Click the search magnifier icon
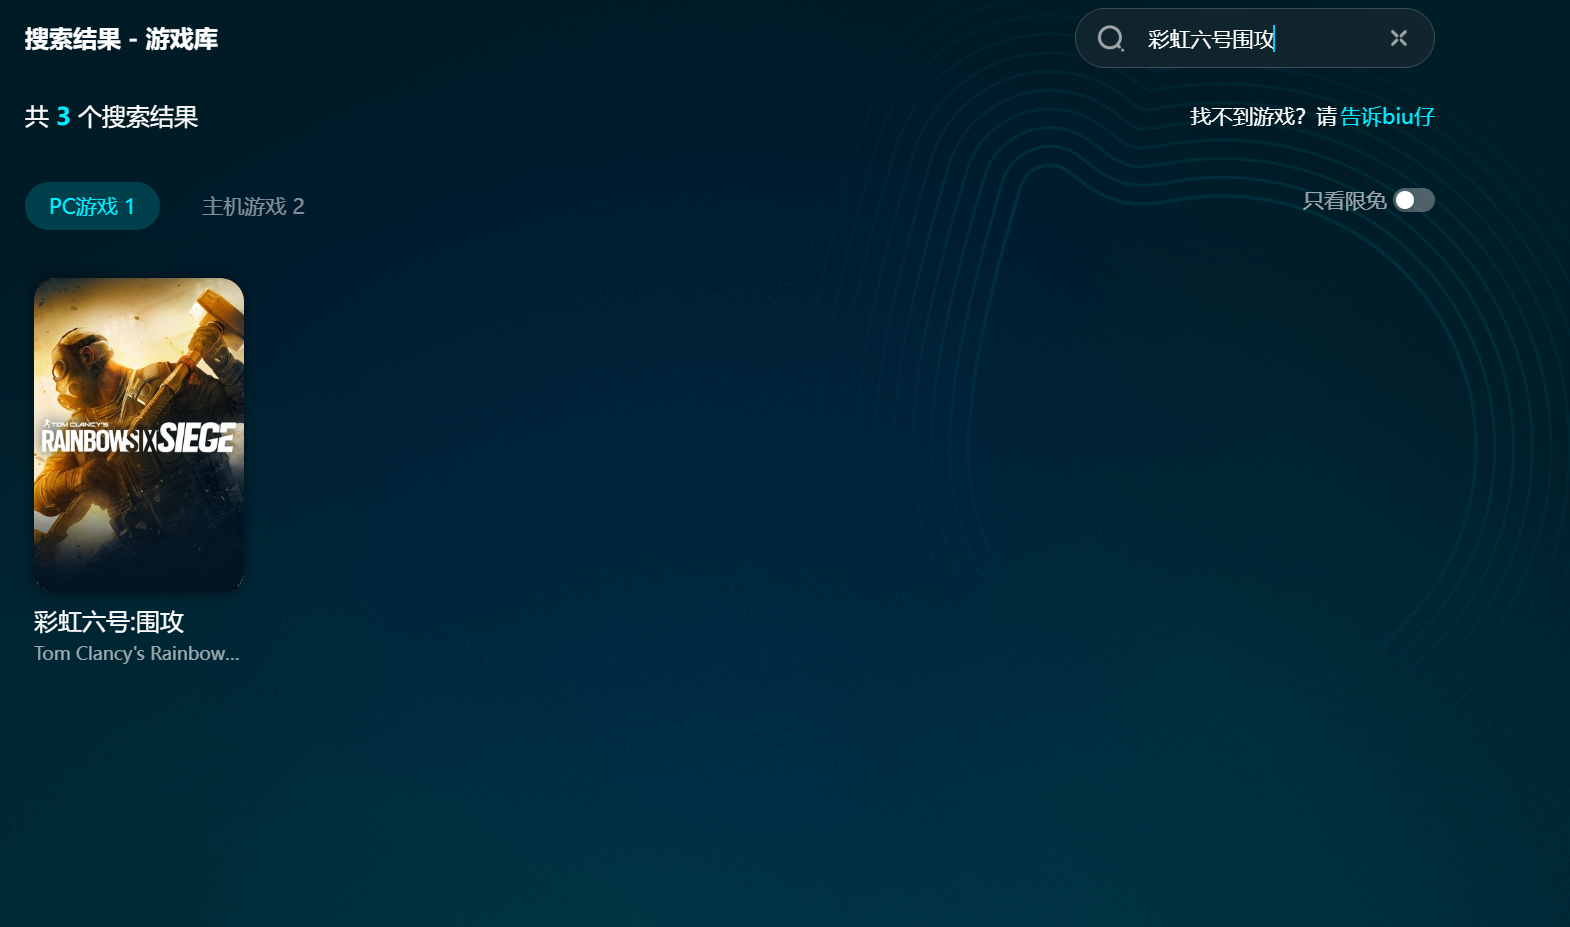Viewport: 1570px width, 927px height. pos(1111,39)
